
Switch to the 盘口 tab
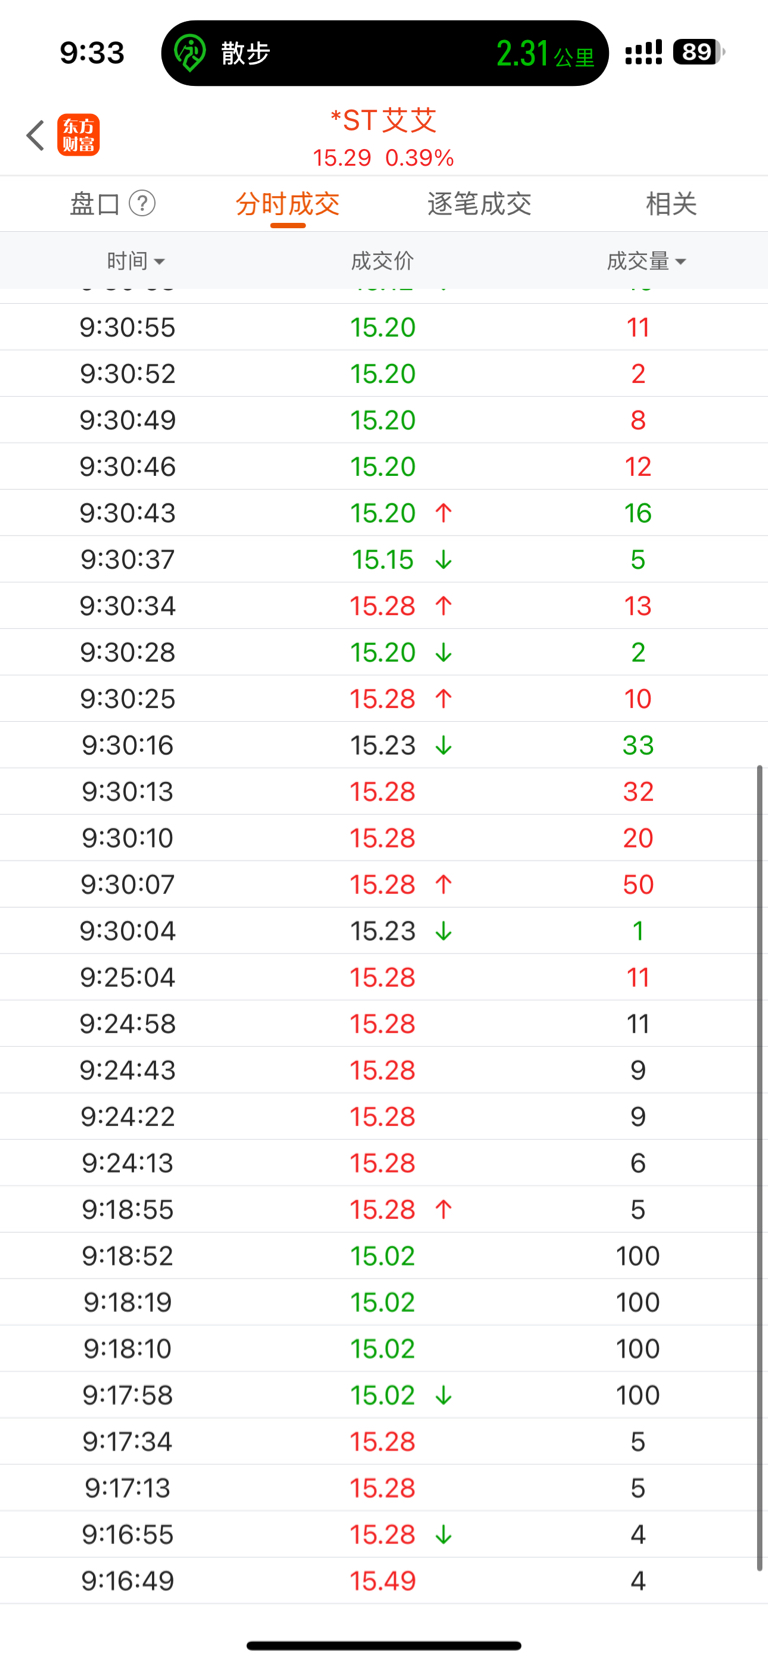(95, 204)
